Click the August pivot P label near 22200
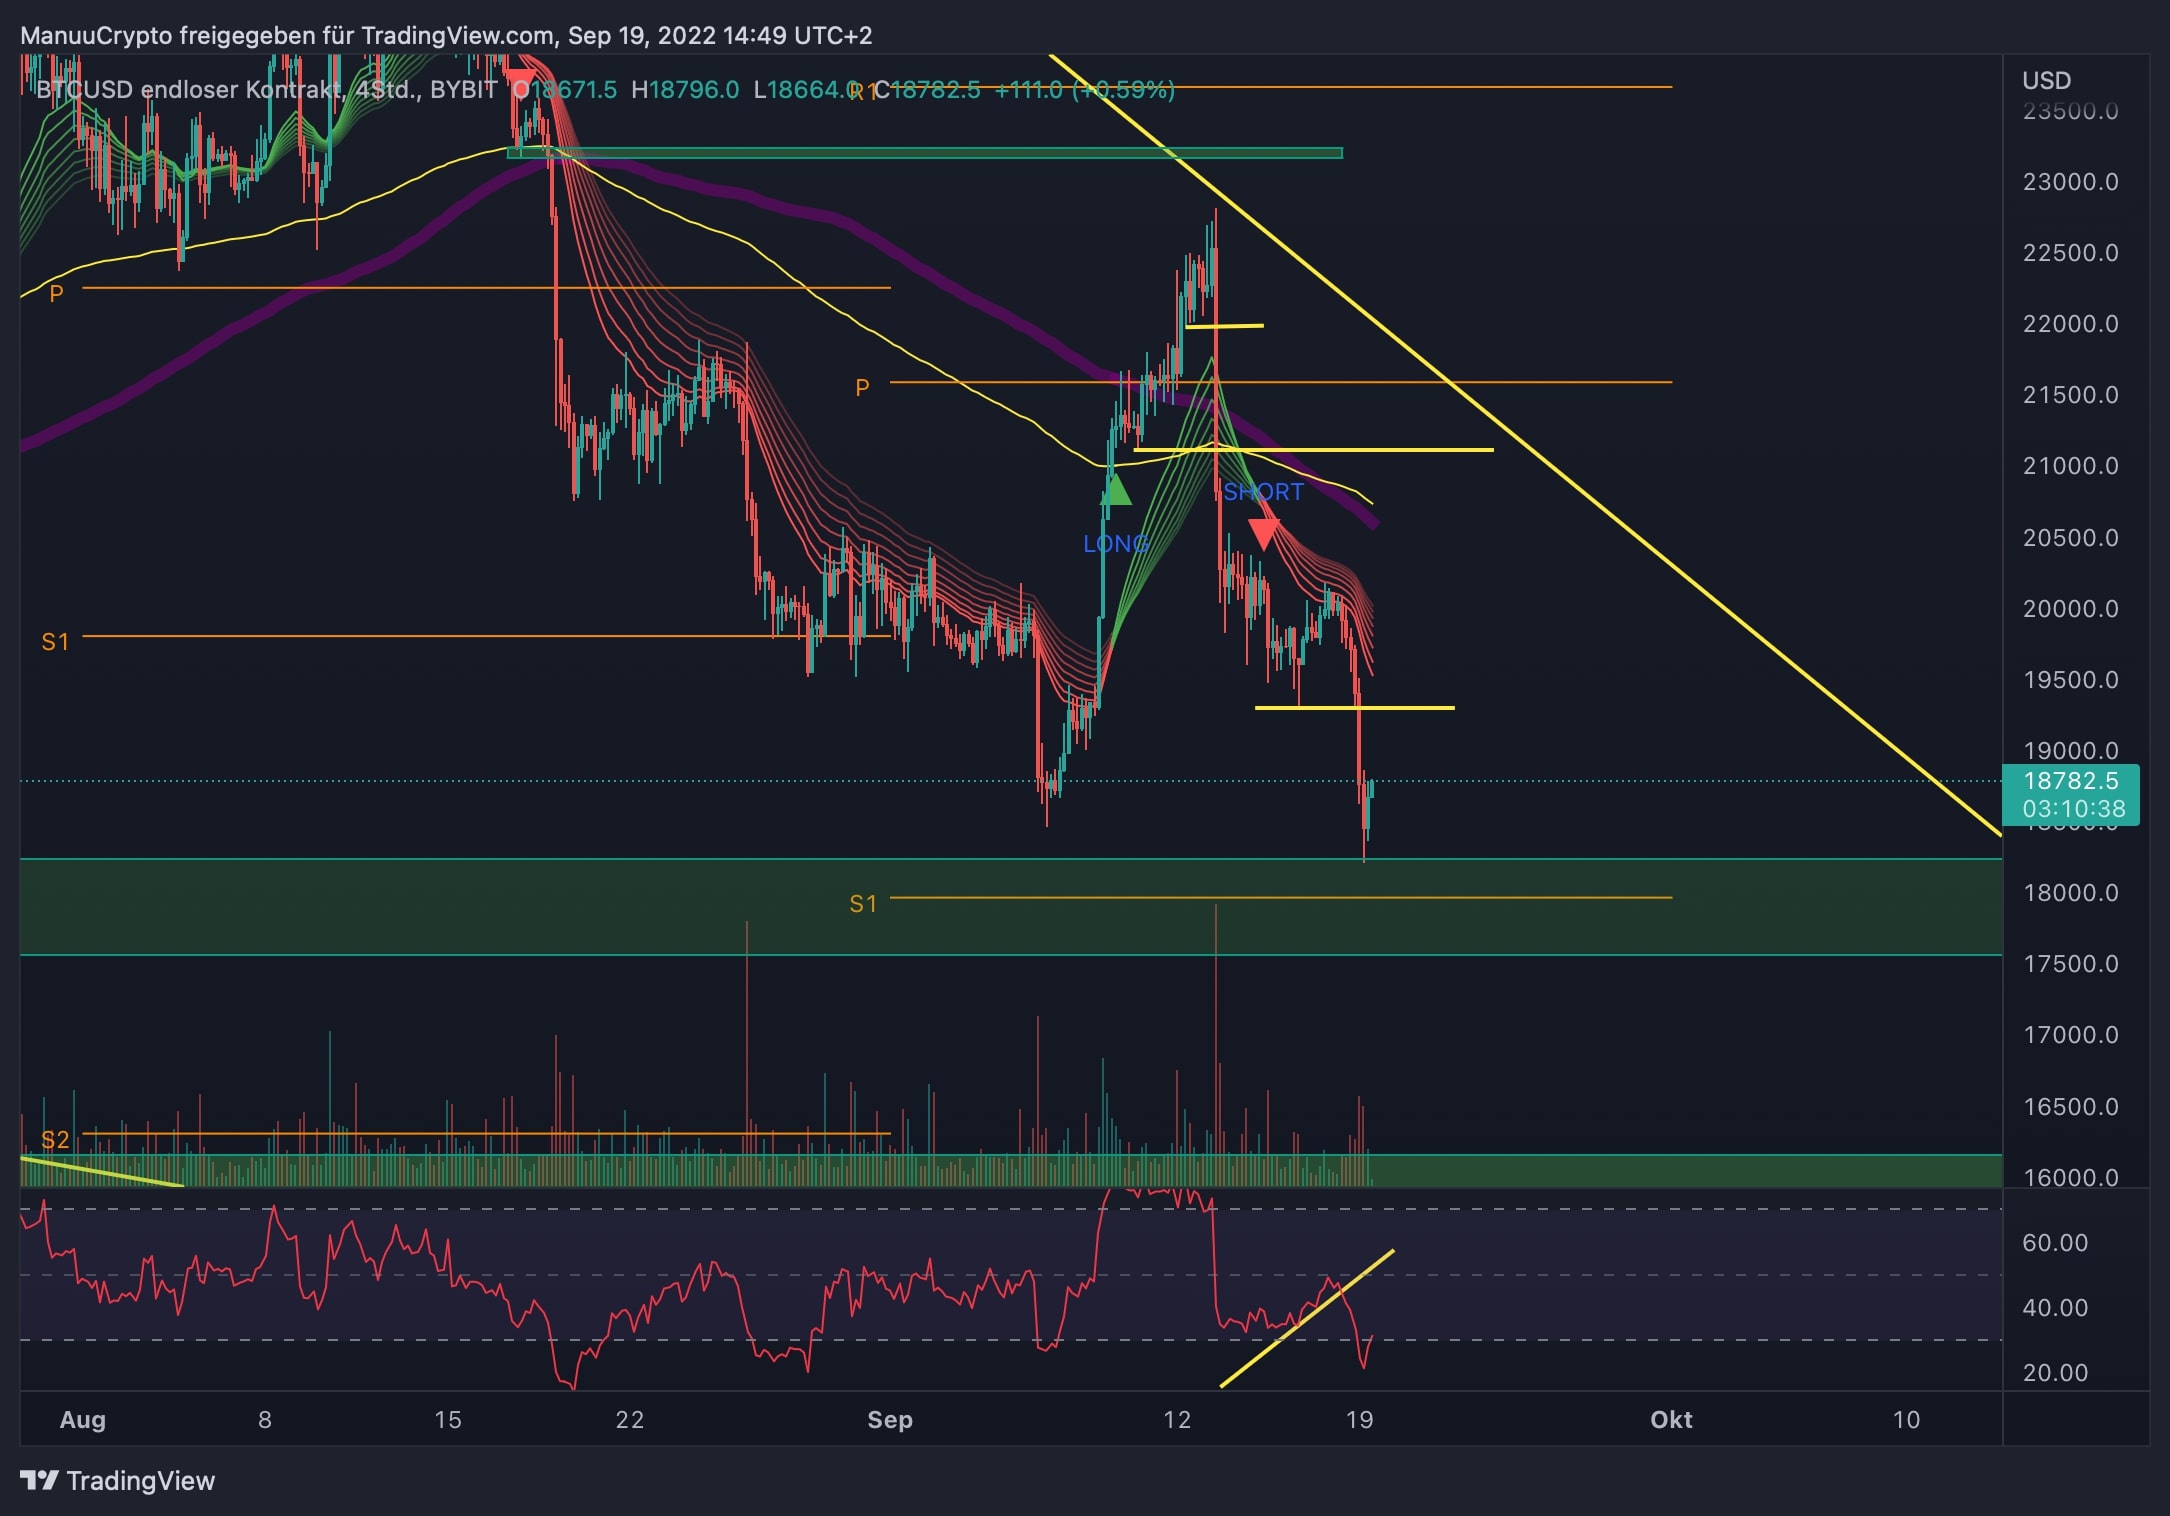This screenshot has width=2170, height=1516. tap(56, 294)
